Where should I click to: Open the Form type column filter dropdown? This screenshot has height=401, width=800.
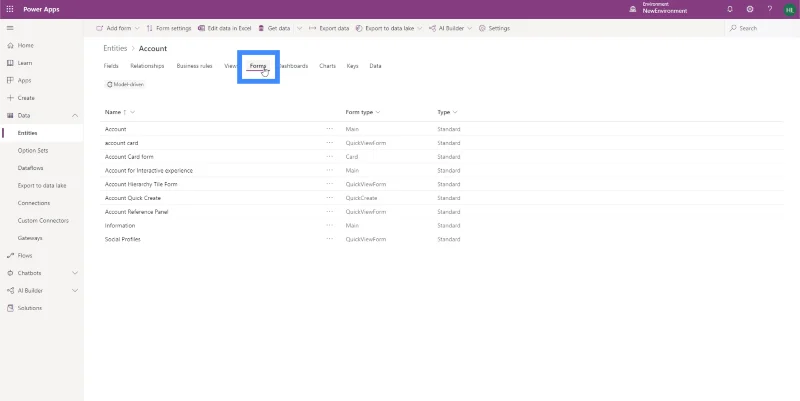[x=378, y=112]
